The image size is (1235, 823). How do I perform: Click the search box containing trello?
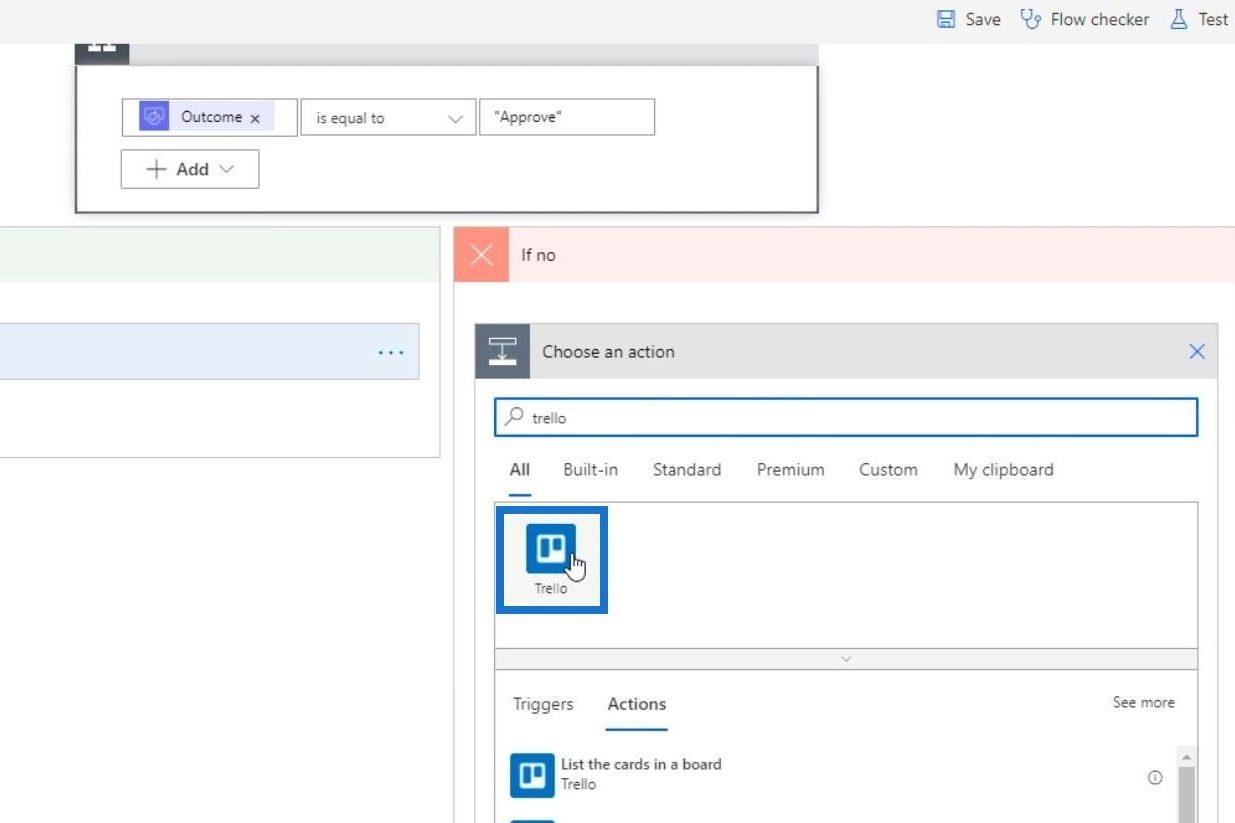click(846, 418)
